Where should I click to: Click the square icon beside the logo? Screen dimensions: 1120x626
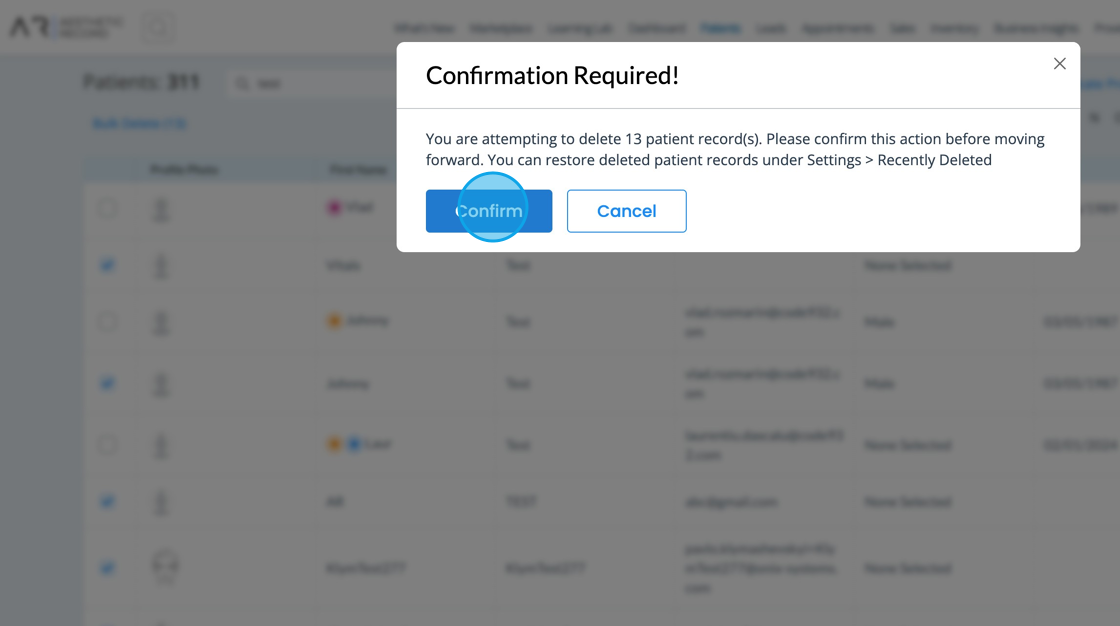(x=158, y=28)
